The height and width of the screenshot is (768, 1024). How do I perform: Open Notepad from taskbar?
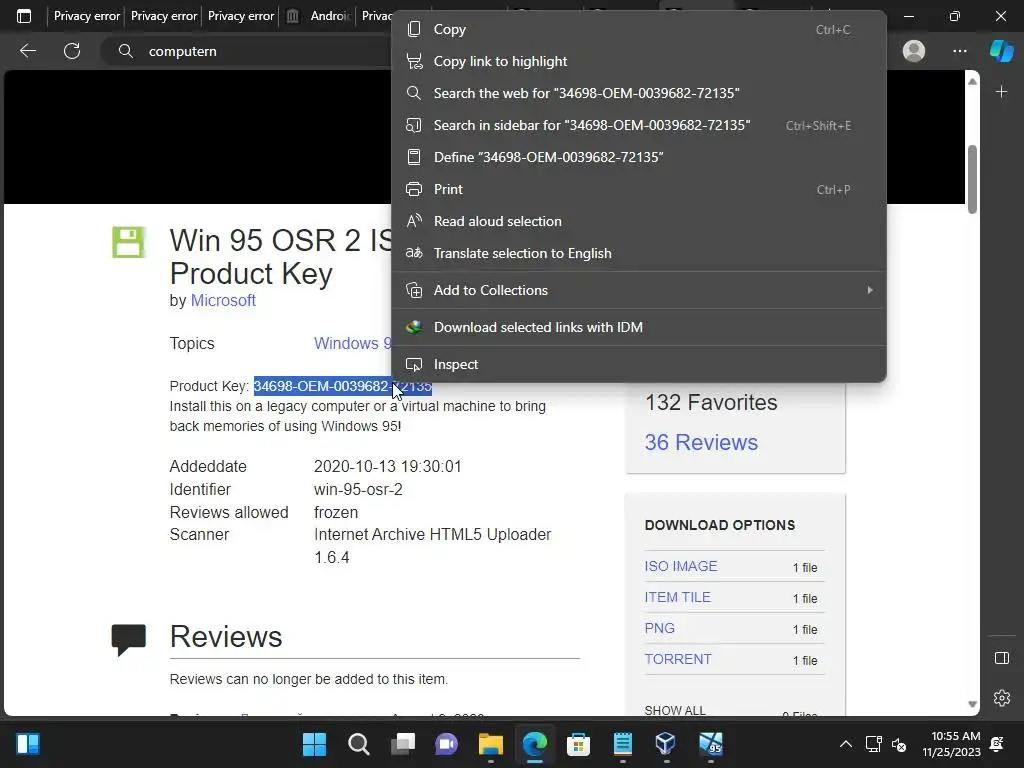(x=623, y=744)
